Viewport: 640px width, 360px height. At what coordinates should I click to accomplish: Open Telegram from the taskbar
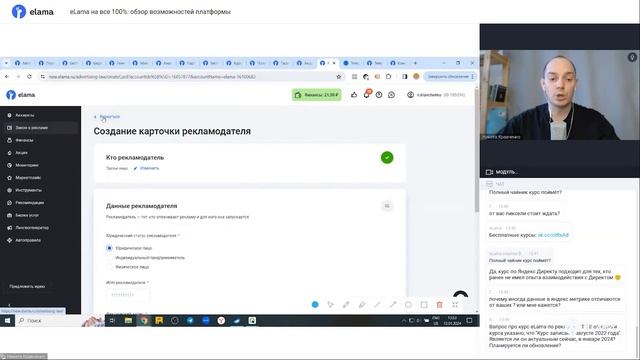pyautogui.click(x=190, y=321)
